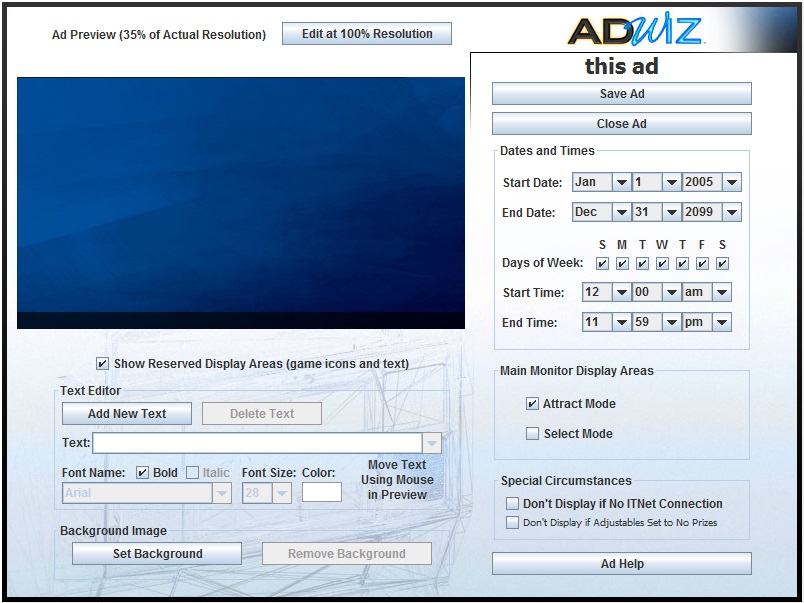
Task: Open the Text field dropdown arrow
Action: pyautogui.click(x=432, y=443)
